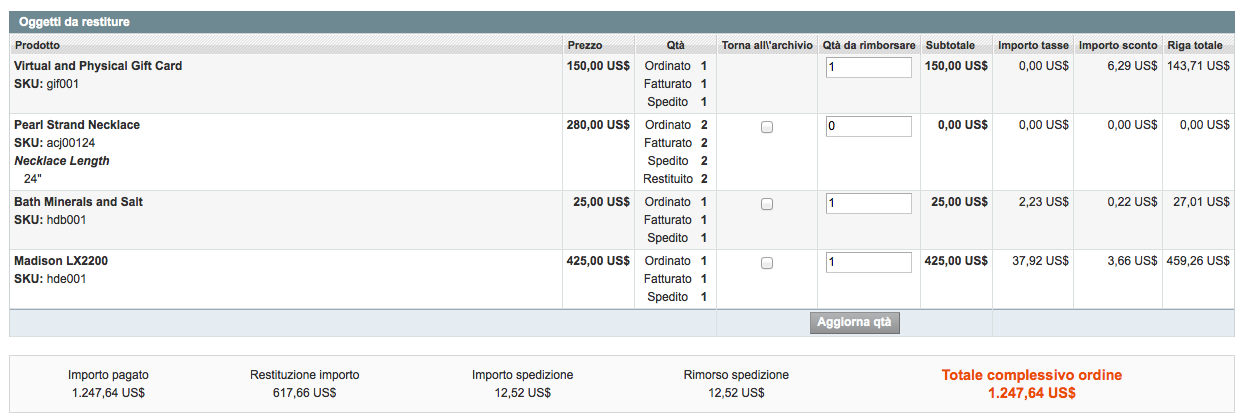
Task: Select refund quantity input for Bath Minerals and Salt
Action: coord(868,203)
